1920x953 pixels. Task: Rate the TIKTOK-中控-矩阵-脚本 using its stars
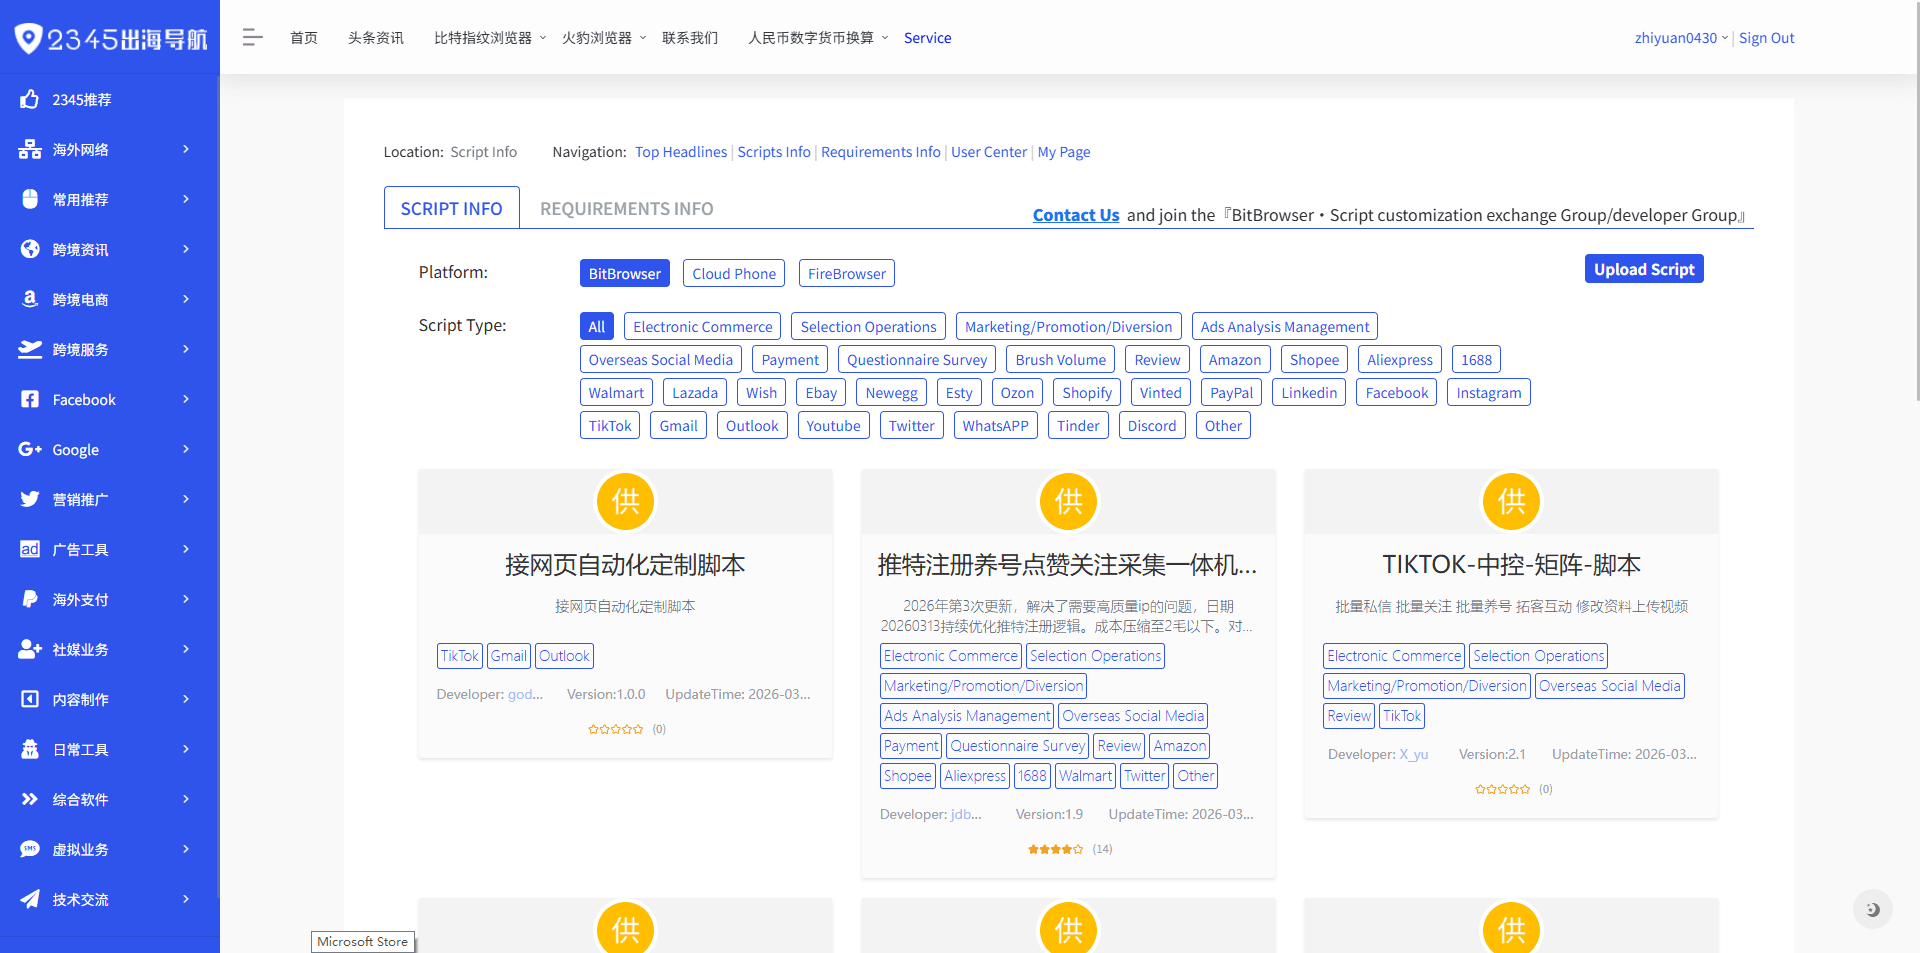[1502, 788]
